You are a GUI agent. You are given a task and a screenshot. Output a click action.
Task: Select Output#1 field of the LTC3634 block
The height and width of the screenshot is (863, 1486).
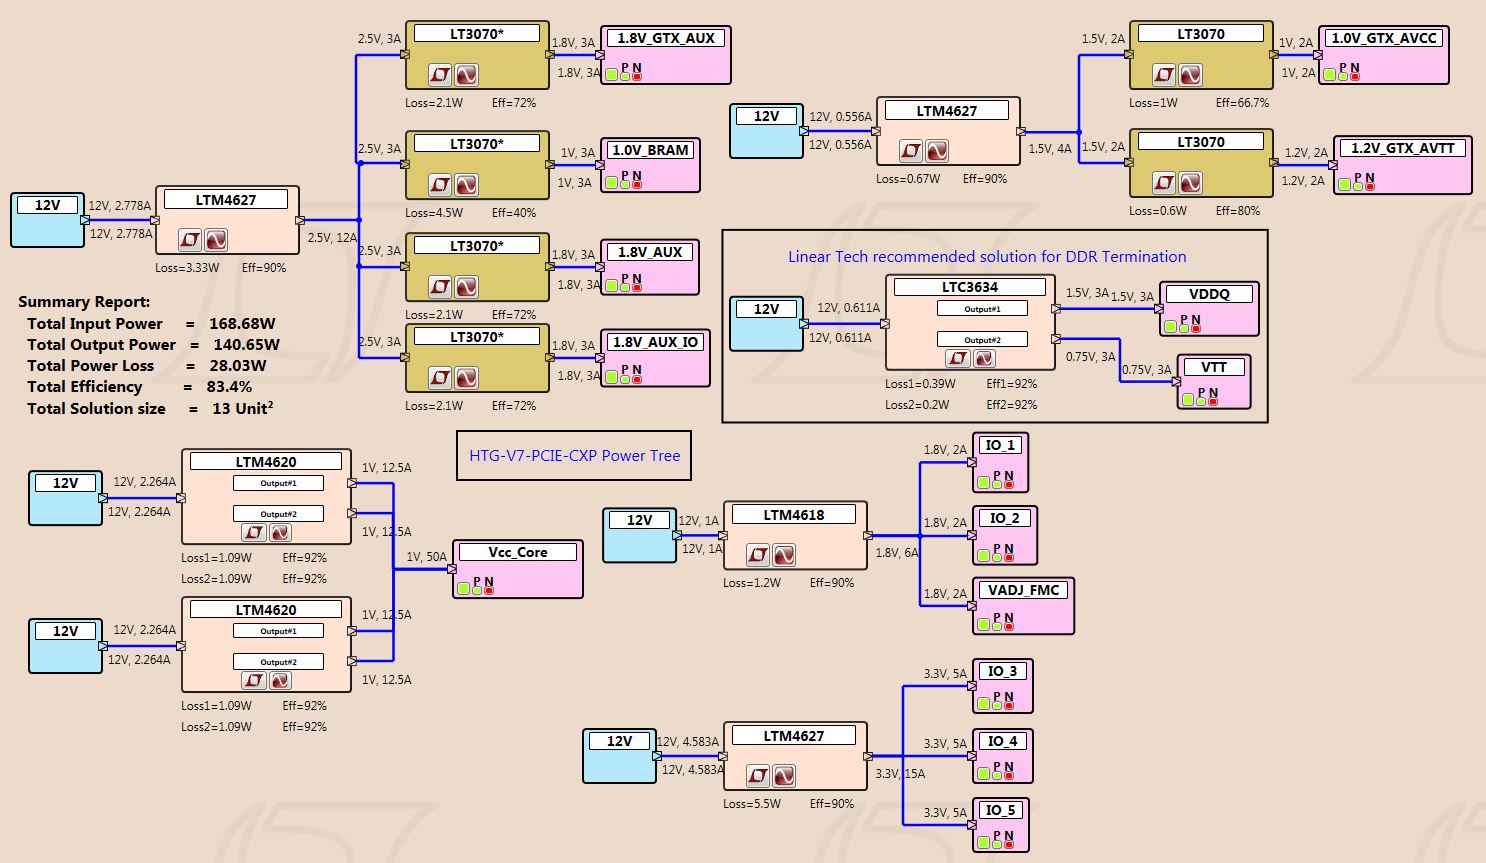[x=982, y=309]
